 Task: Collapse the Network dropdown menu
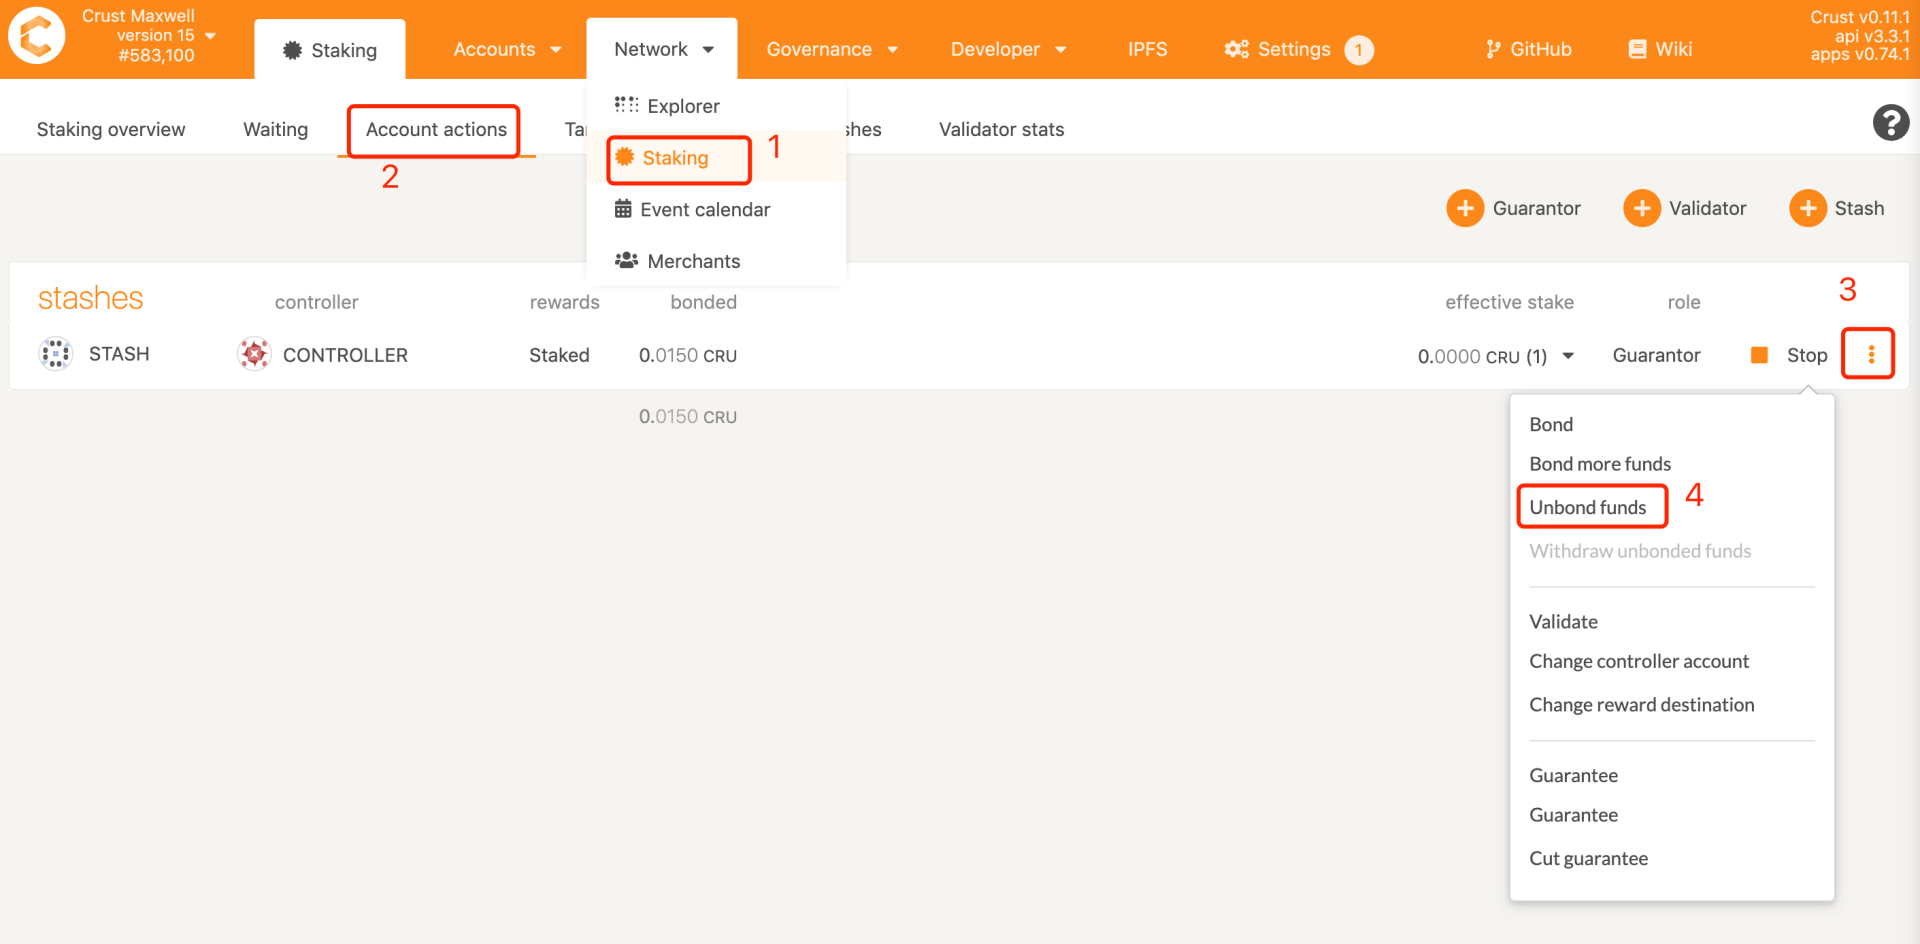[663, 49]
